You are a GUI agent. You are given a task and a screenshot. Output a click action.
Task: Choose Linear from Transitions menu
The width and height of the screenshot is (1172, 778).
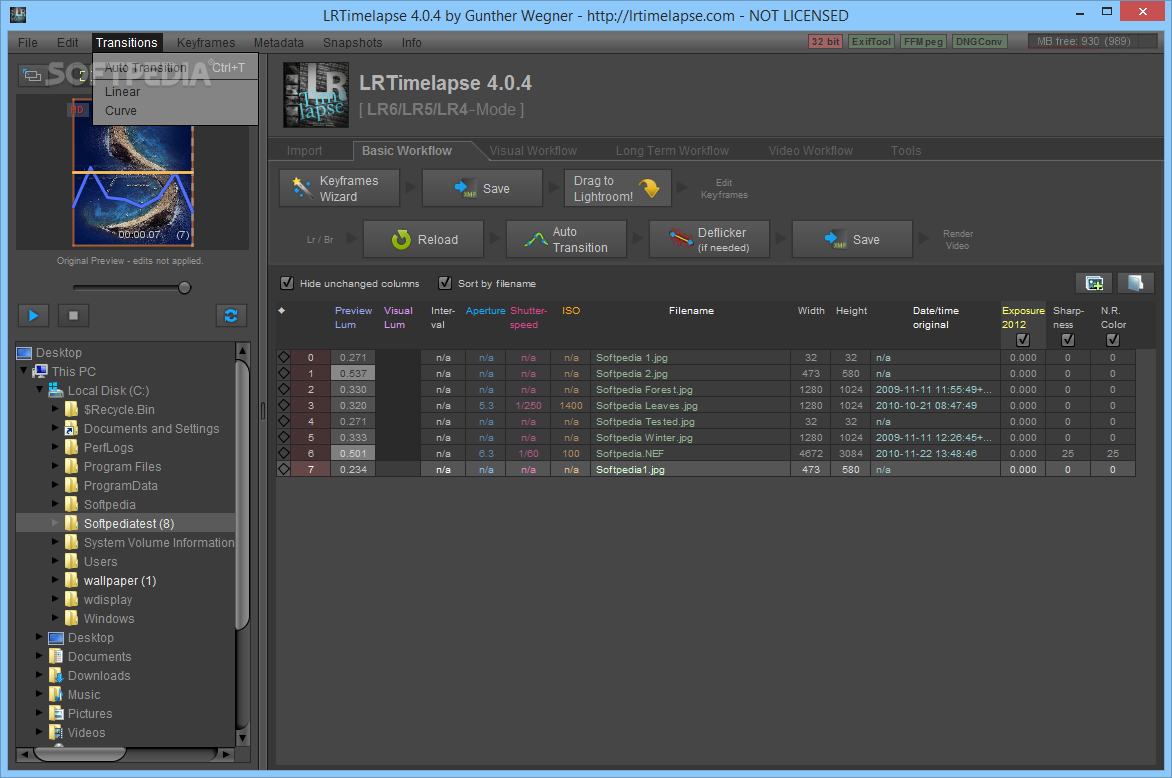coord(175,91)
